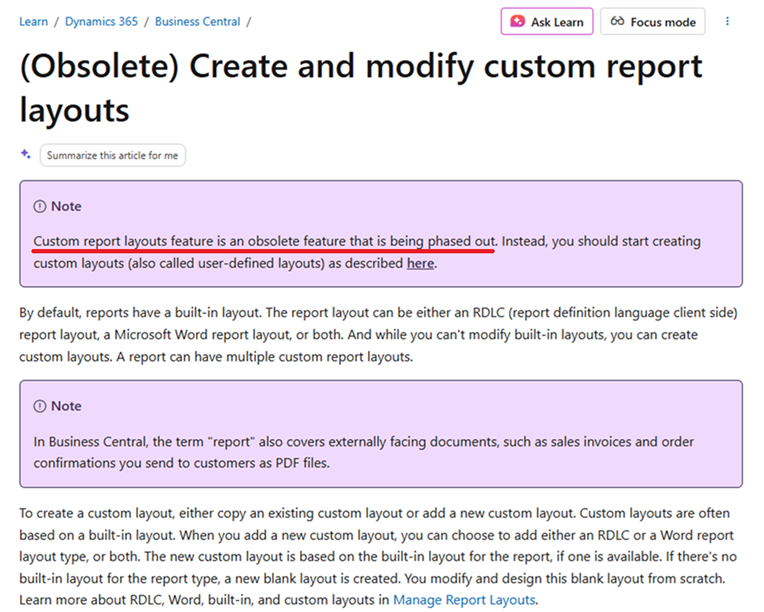Open the three-dot more actions menu
This screenshot has width=764, height=612.
[727, 21]
